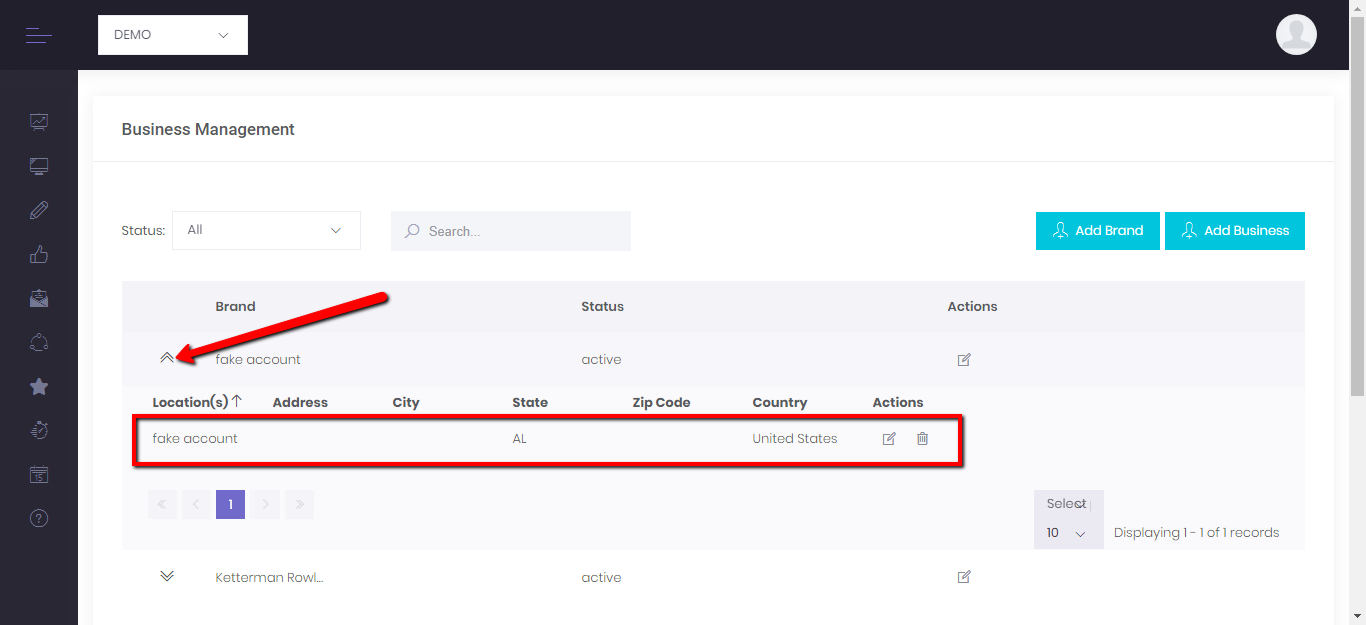Click the help question mark icon

[x=39, y=518]
